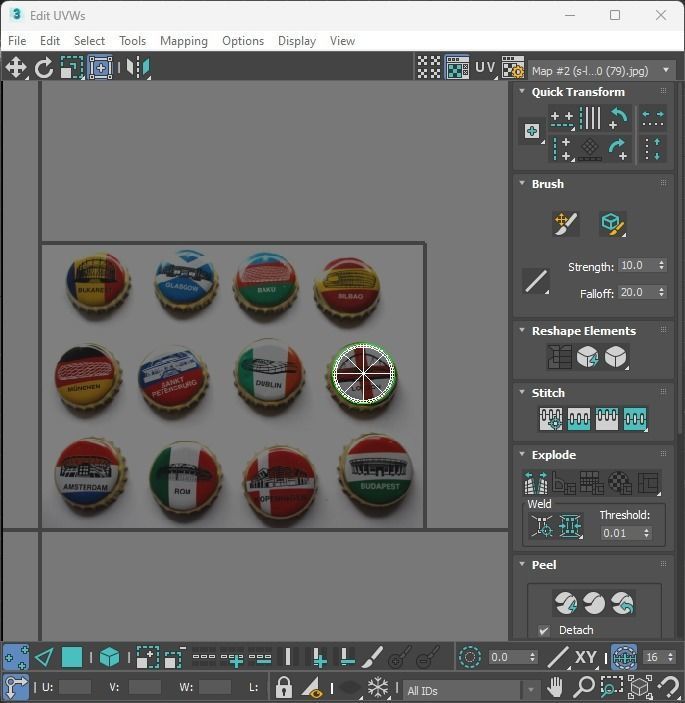Activate the Freeform mode tool
The height and width of the screenshot is (703, 685).
click(x=100, y=68)
